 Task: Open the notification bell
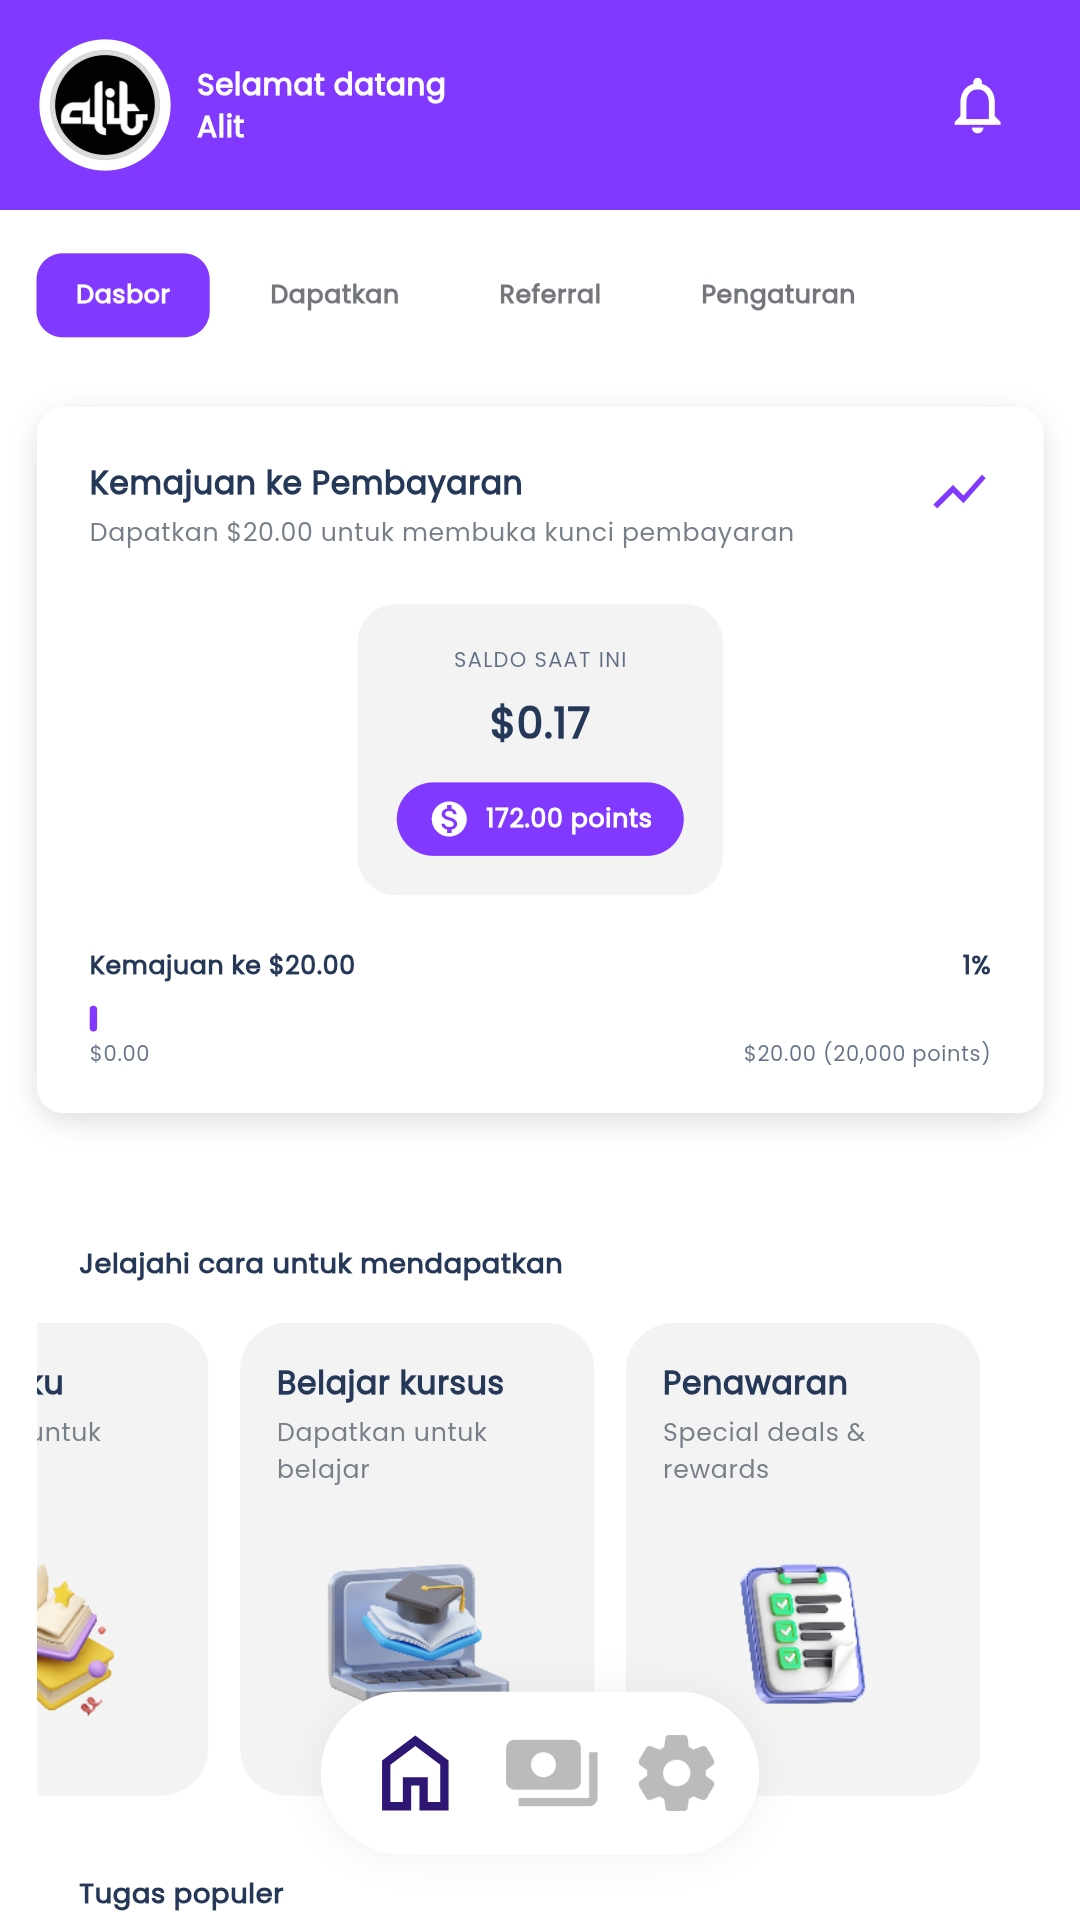pyautogui.click(x=977, y=105)
